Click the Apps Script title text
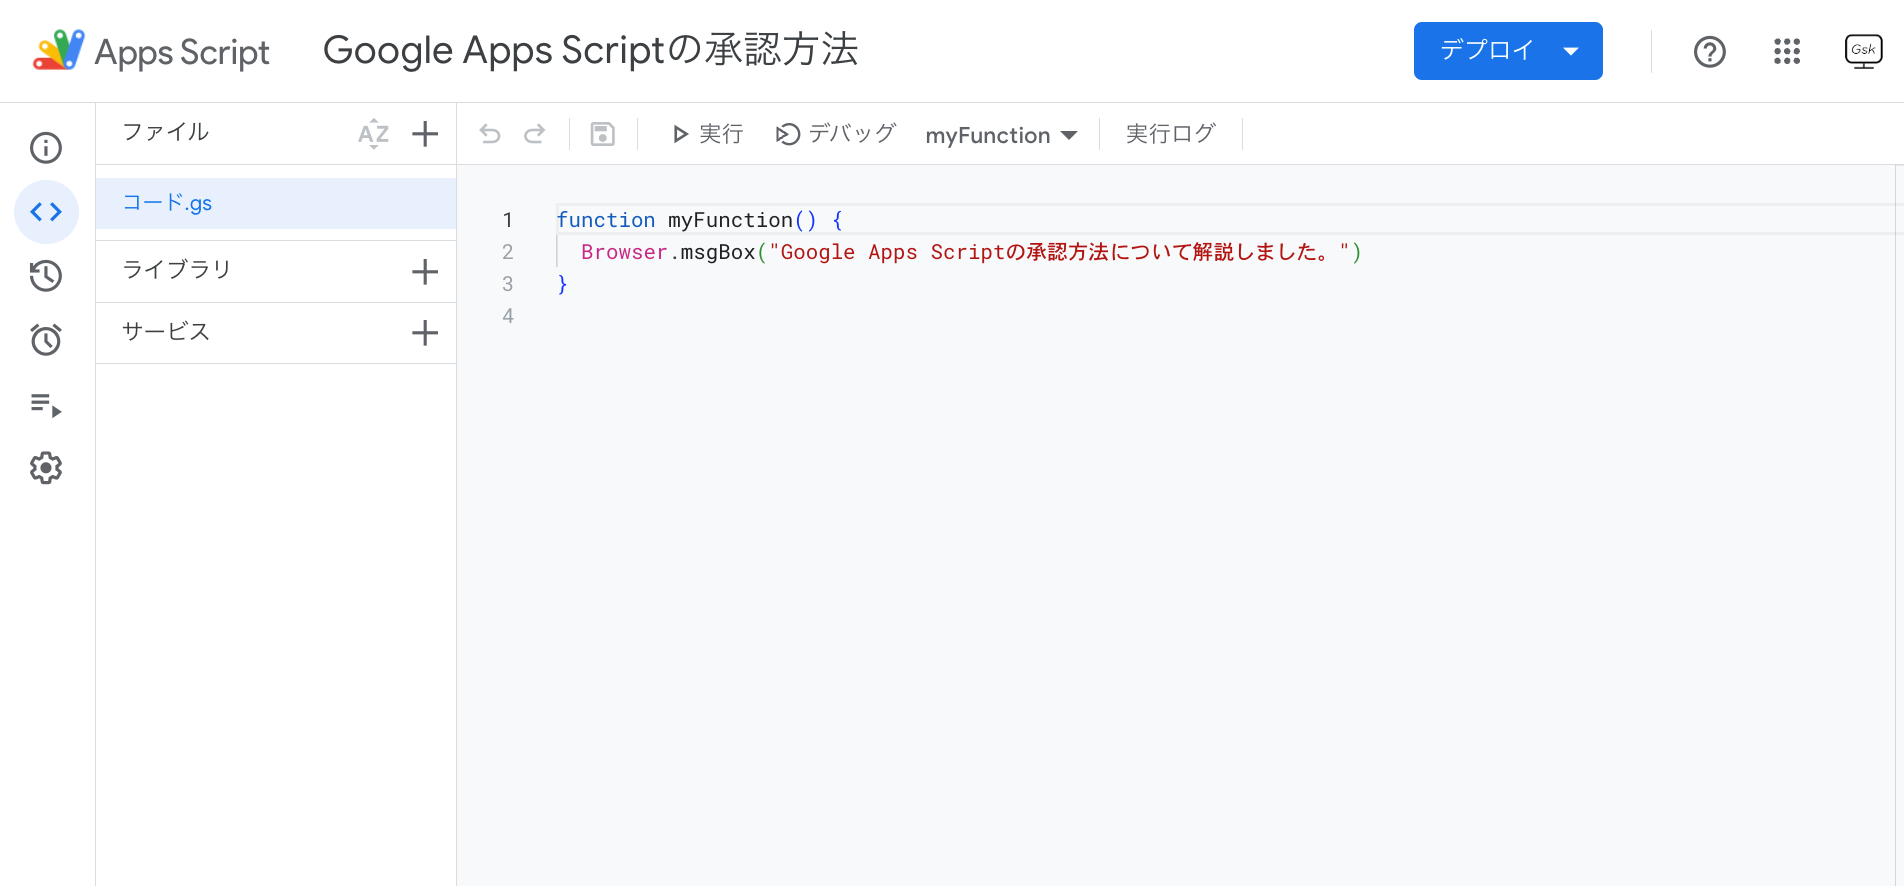This screenshot has width=1904, height=886. [x=182, y=52]
